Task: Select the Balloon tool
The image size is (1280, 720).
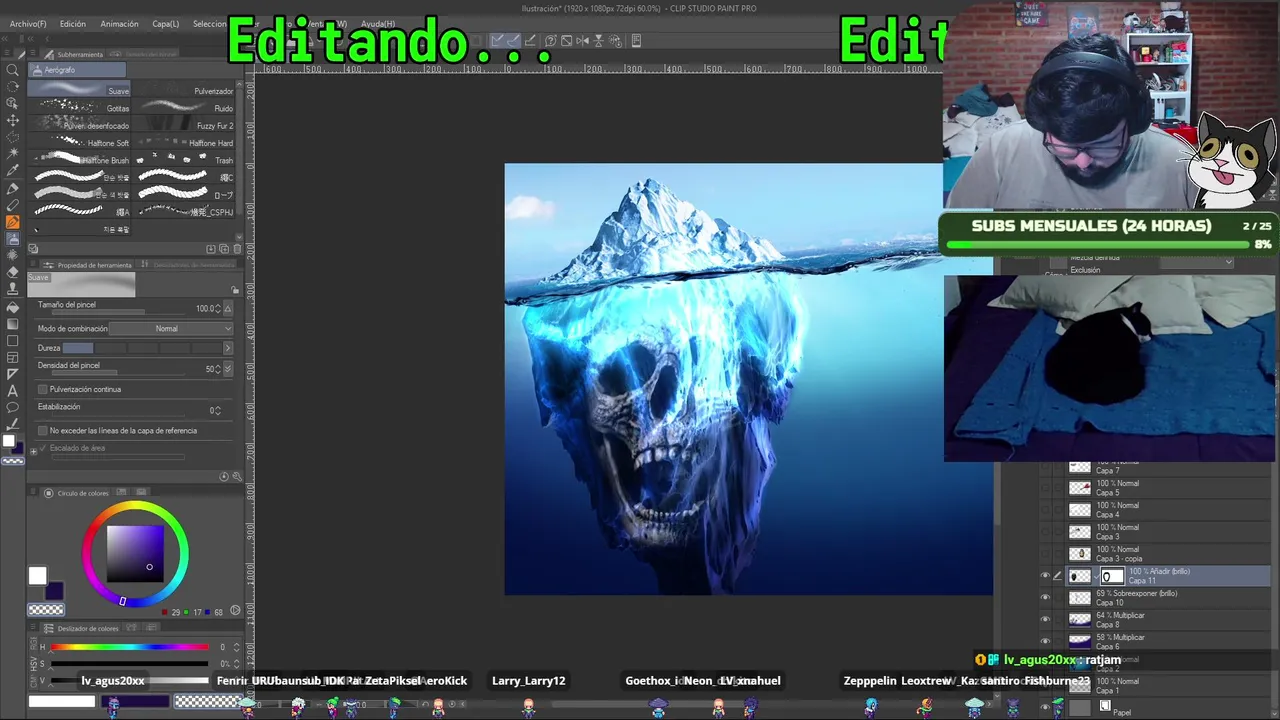Action: [x=13, y=408]
